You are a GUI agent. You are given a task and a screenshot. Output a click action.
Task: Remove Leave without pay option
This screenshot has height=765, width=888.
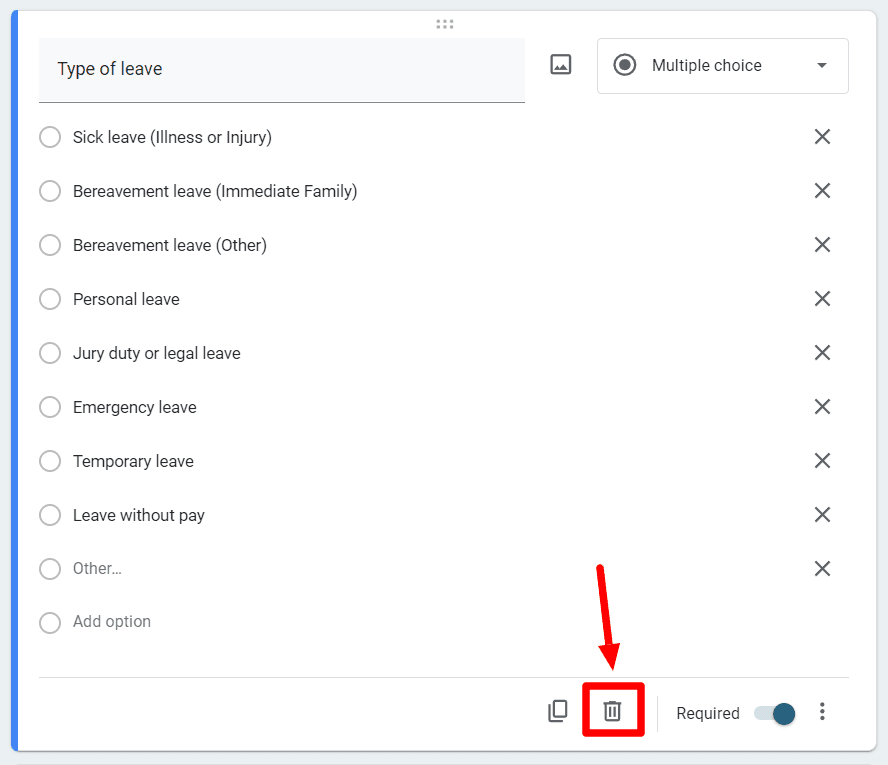pos(822,515)
